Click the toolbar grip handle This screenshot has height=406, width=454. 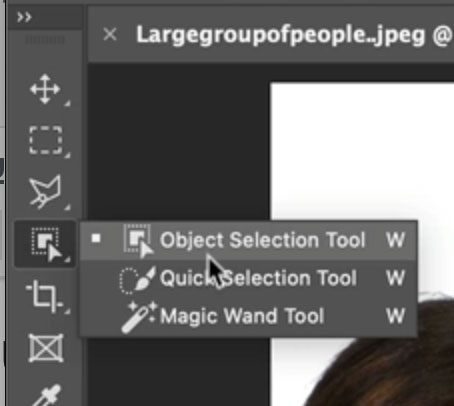[45, 40]
